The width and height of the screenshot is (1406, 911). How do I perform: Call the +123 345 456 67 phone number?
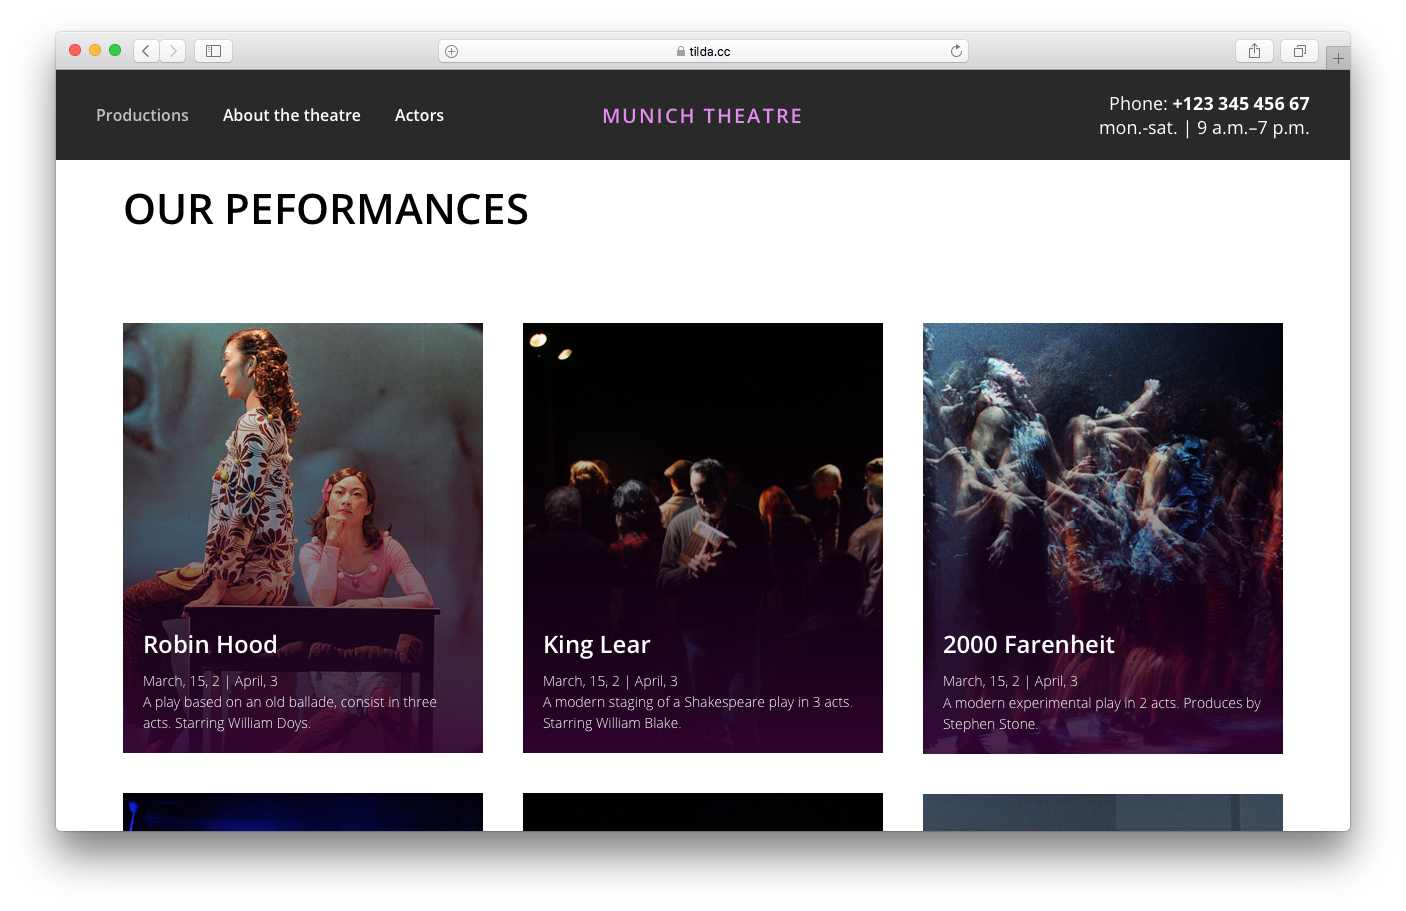(1240, 104)
